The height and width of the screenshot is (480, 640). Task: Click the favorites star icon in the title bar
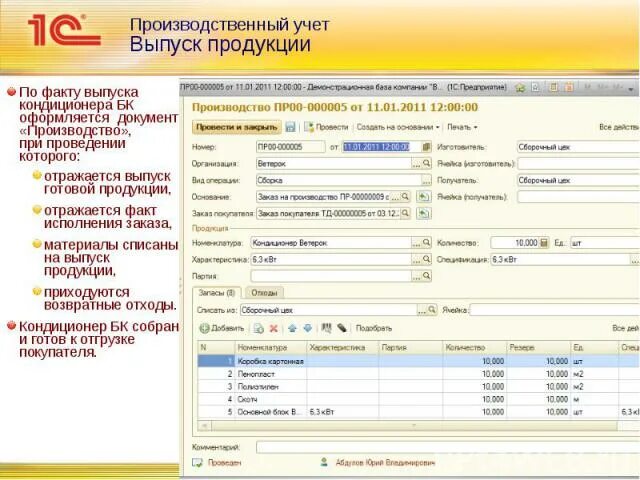[x=536, y=87]
